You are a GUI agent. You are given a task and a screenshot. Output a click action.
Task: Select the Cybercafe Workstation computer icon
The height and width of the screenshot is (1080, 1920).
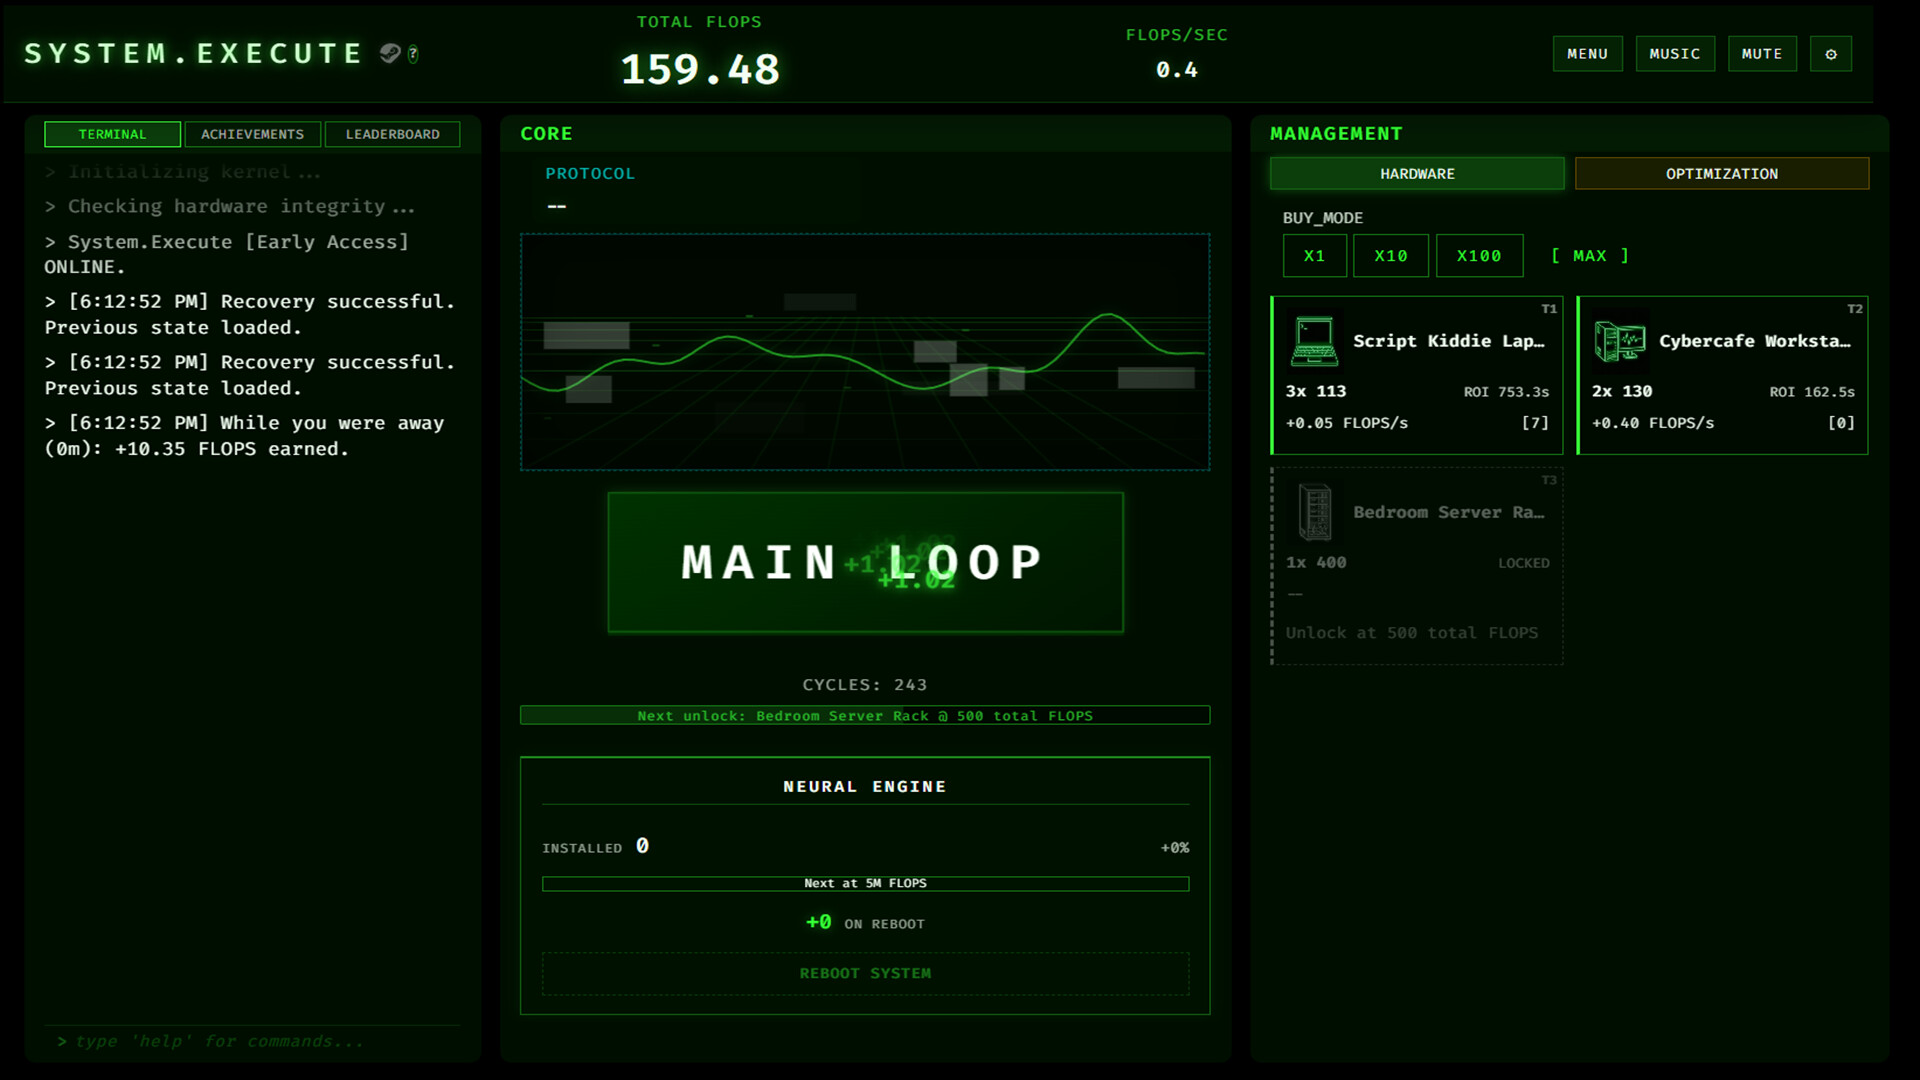1620,340
